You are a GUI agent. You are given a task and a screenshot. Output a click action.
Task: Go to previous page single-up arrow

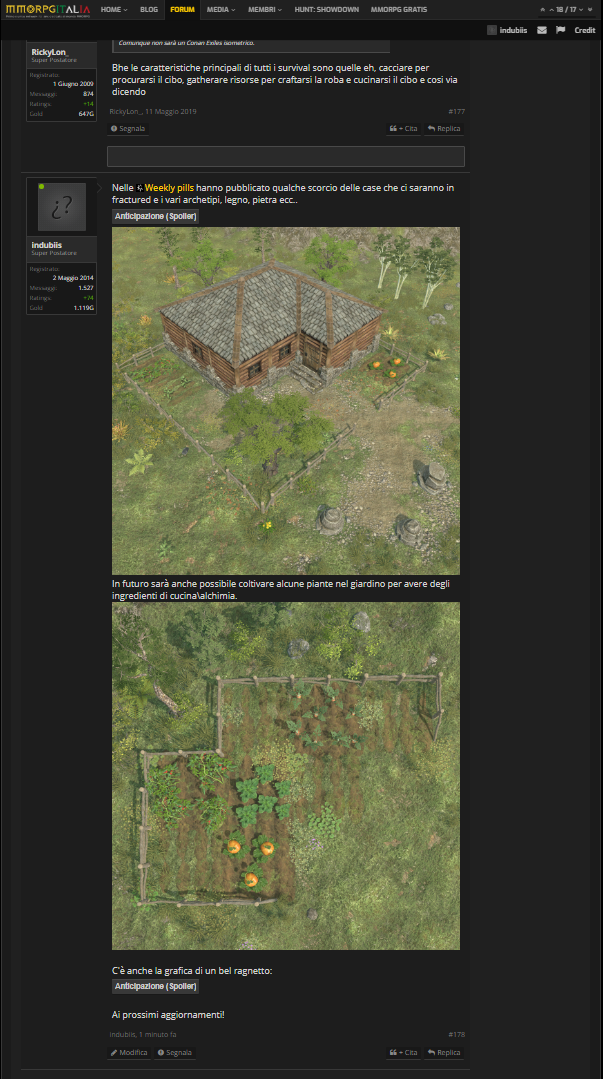(x=551, y=10)
